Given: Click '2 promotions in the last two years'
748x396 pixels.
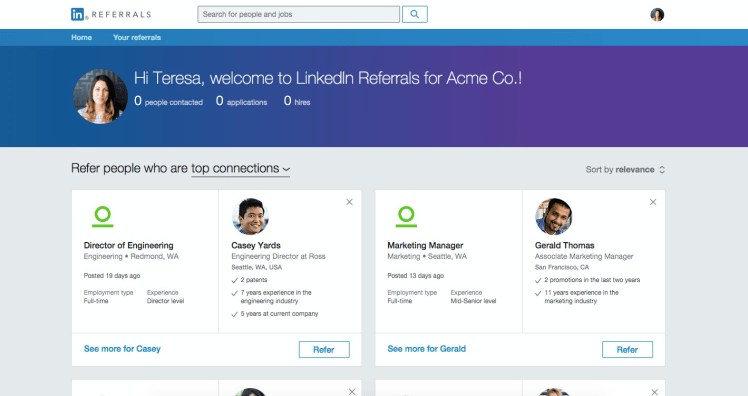Looking at the screenshot, I should coord(588,280).
